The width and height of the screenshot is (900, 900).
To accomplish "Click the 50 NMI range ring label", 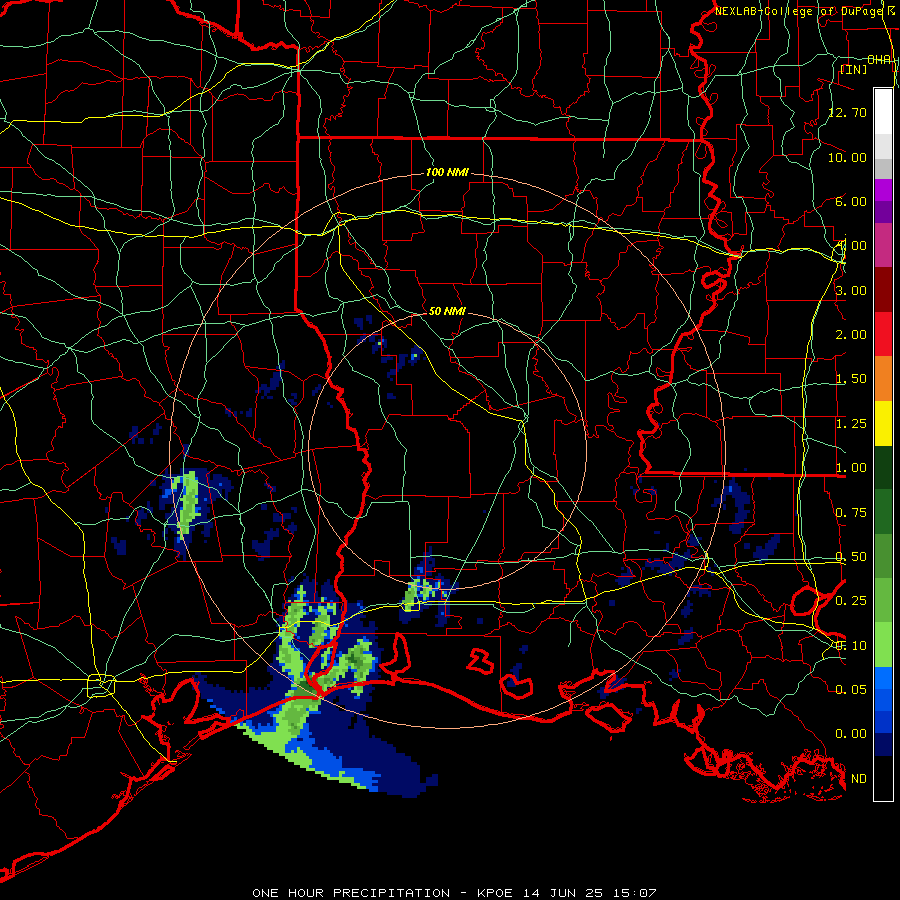I will click(447, 311).
